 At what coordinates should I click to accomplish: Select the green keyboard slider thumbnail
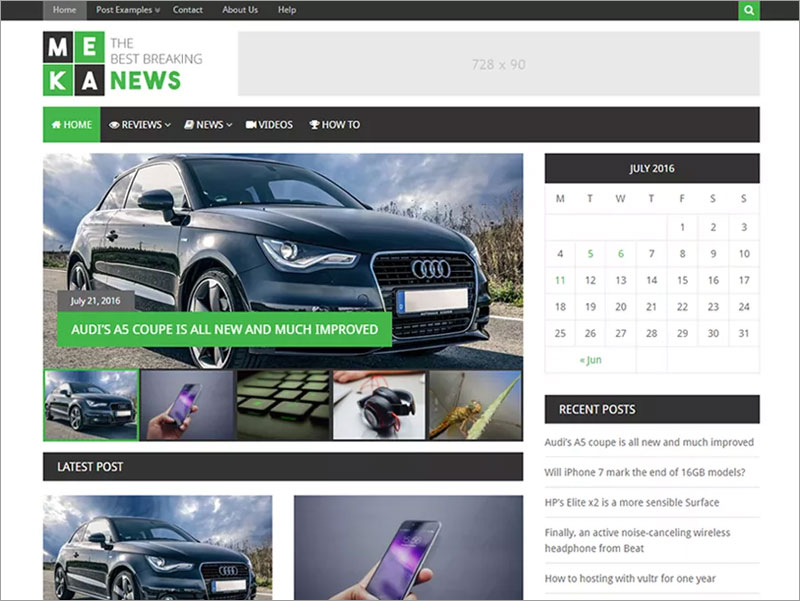(x=283, y=405)
